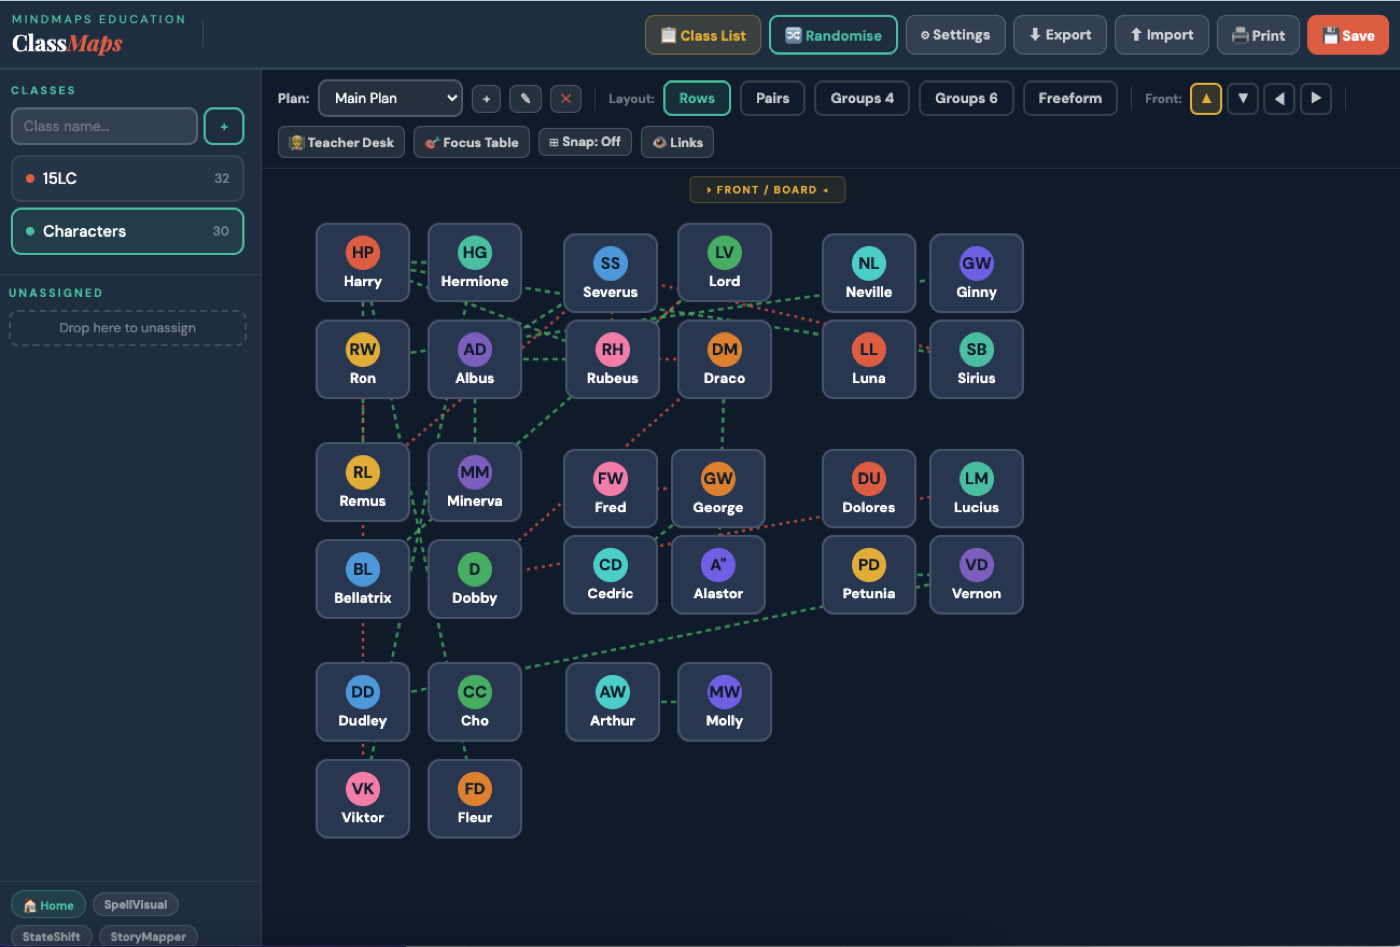Click Petunia PD seat card

click(x=868, y=574)
